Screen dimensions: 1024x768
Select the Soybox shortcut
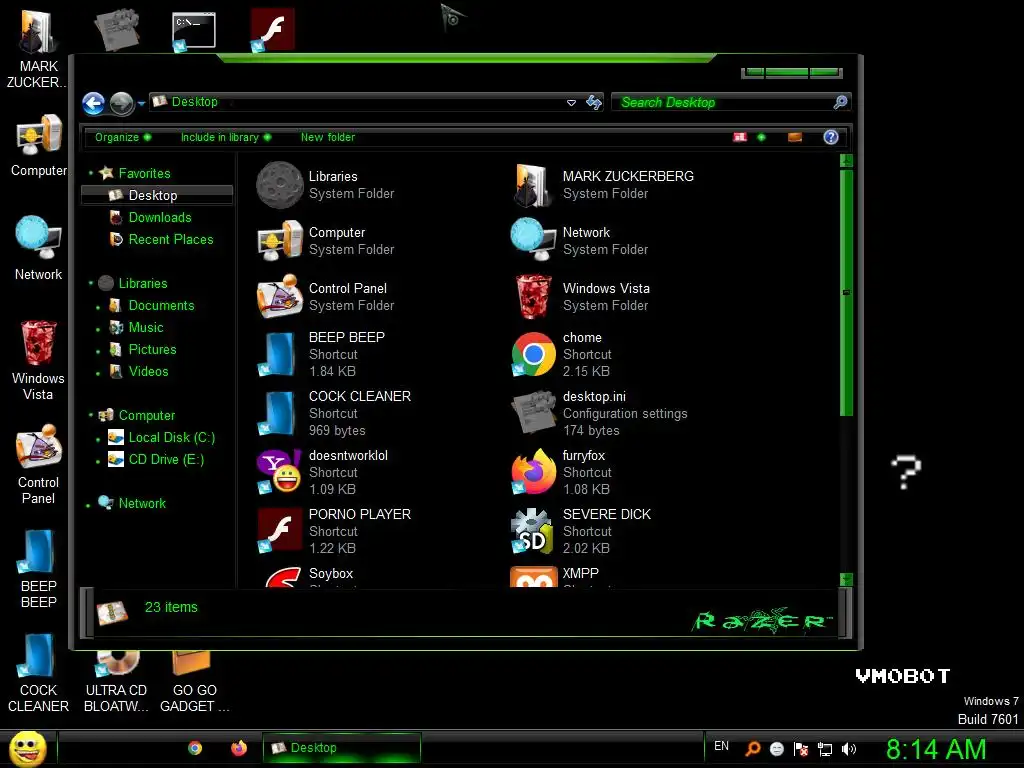click(x=306, y=577)
